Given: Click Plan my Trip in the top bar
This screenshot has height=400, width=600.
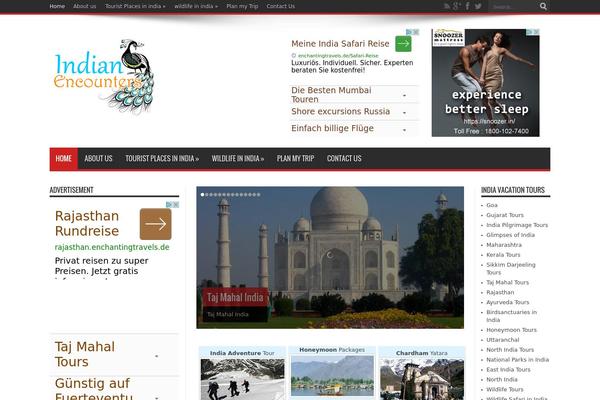Looking at the screenshot, I should [242, 6].
